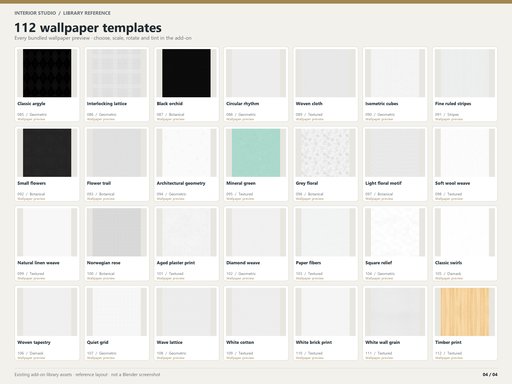Click the "Black orchid" title text
Image resolution: width=512 pixels, height=384 pixels.
pyautogui.click(x=170, y=104)
